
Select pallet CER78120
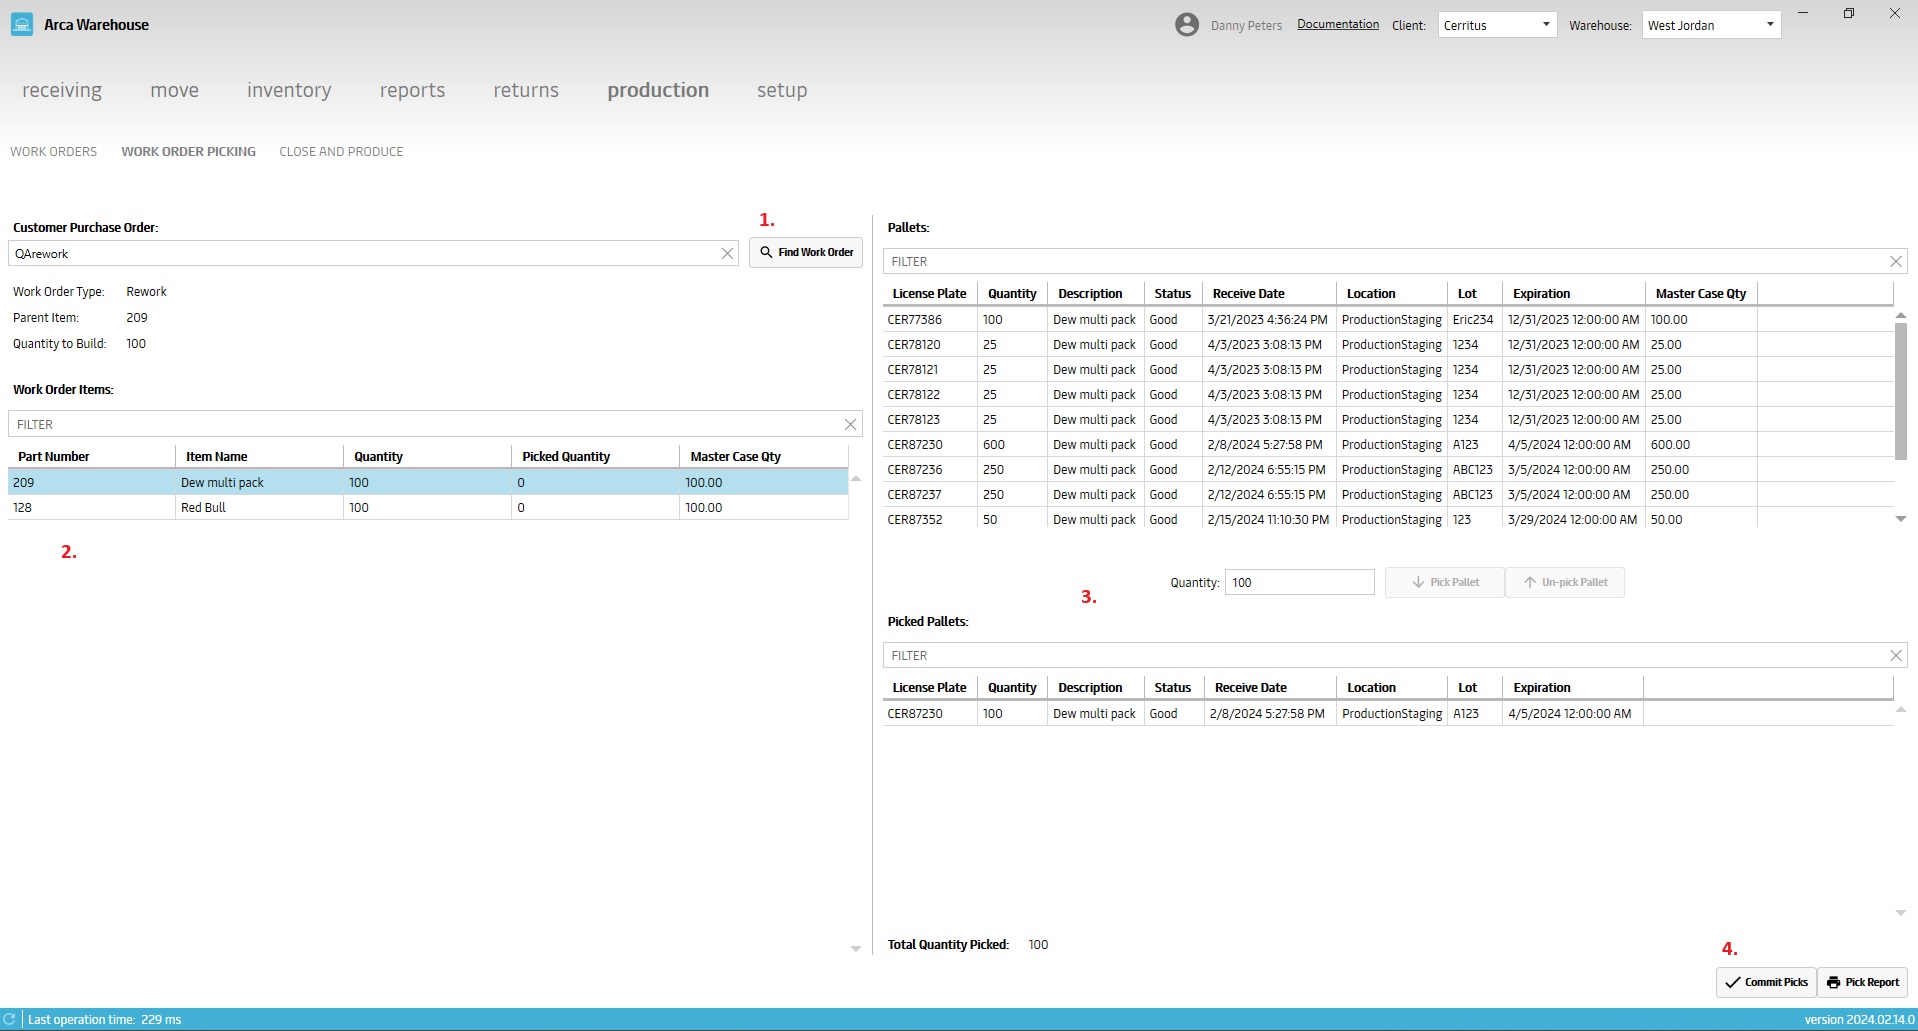[1388, 345]
